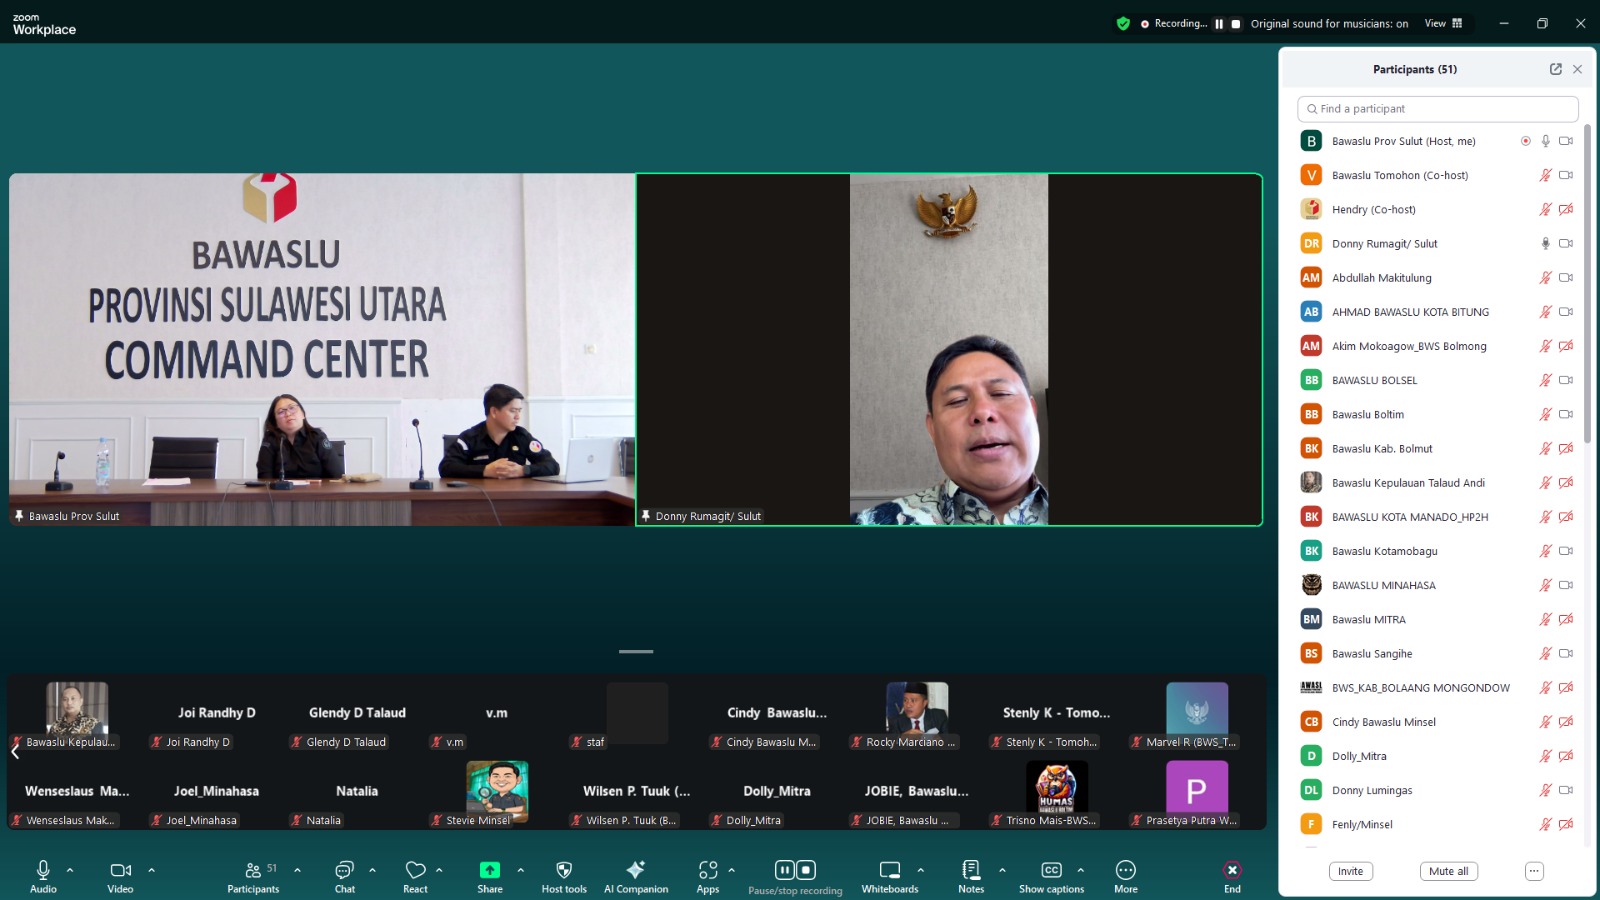Click Donny Rumagit/ Sulut video tile
Screen dimensions: 1600x900
(949, 350)
